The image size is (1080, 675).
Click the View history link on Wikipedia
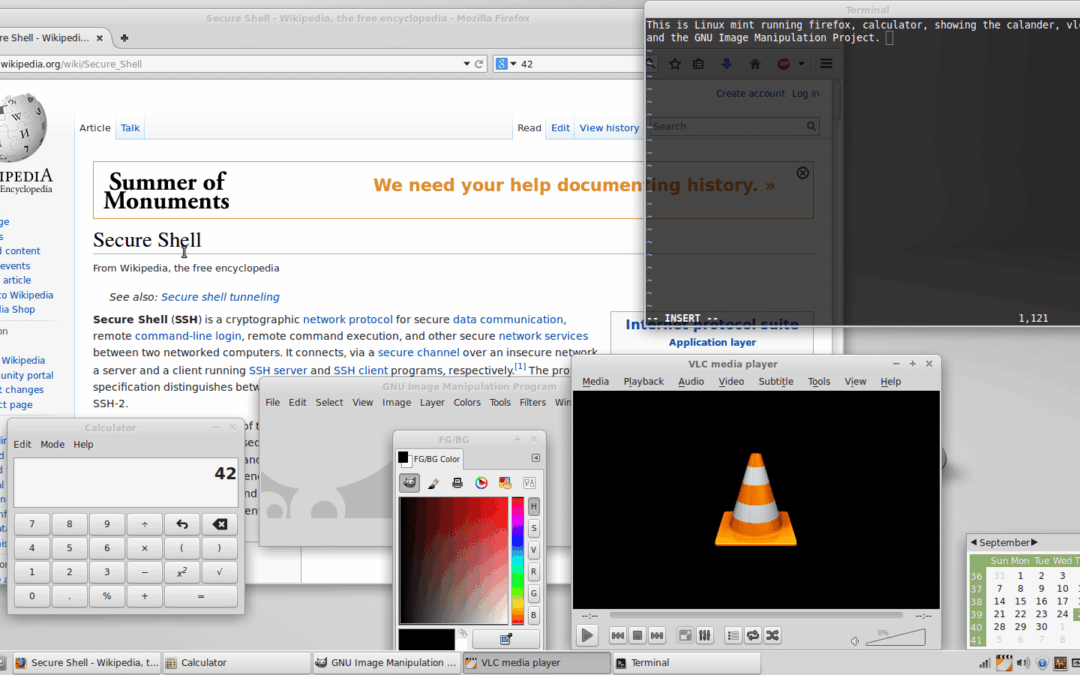click(609, 127)
